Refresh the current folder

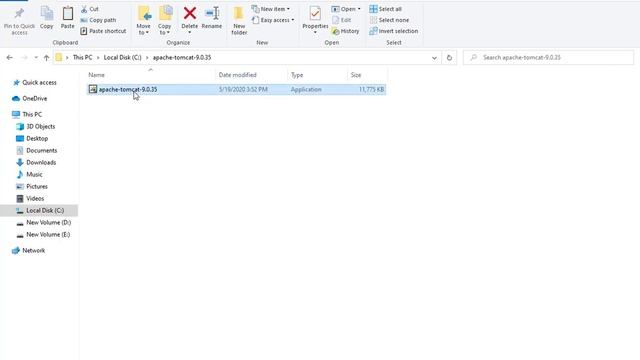pyautogui.click(x=449, y=58)
